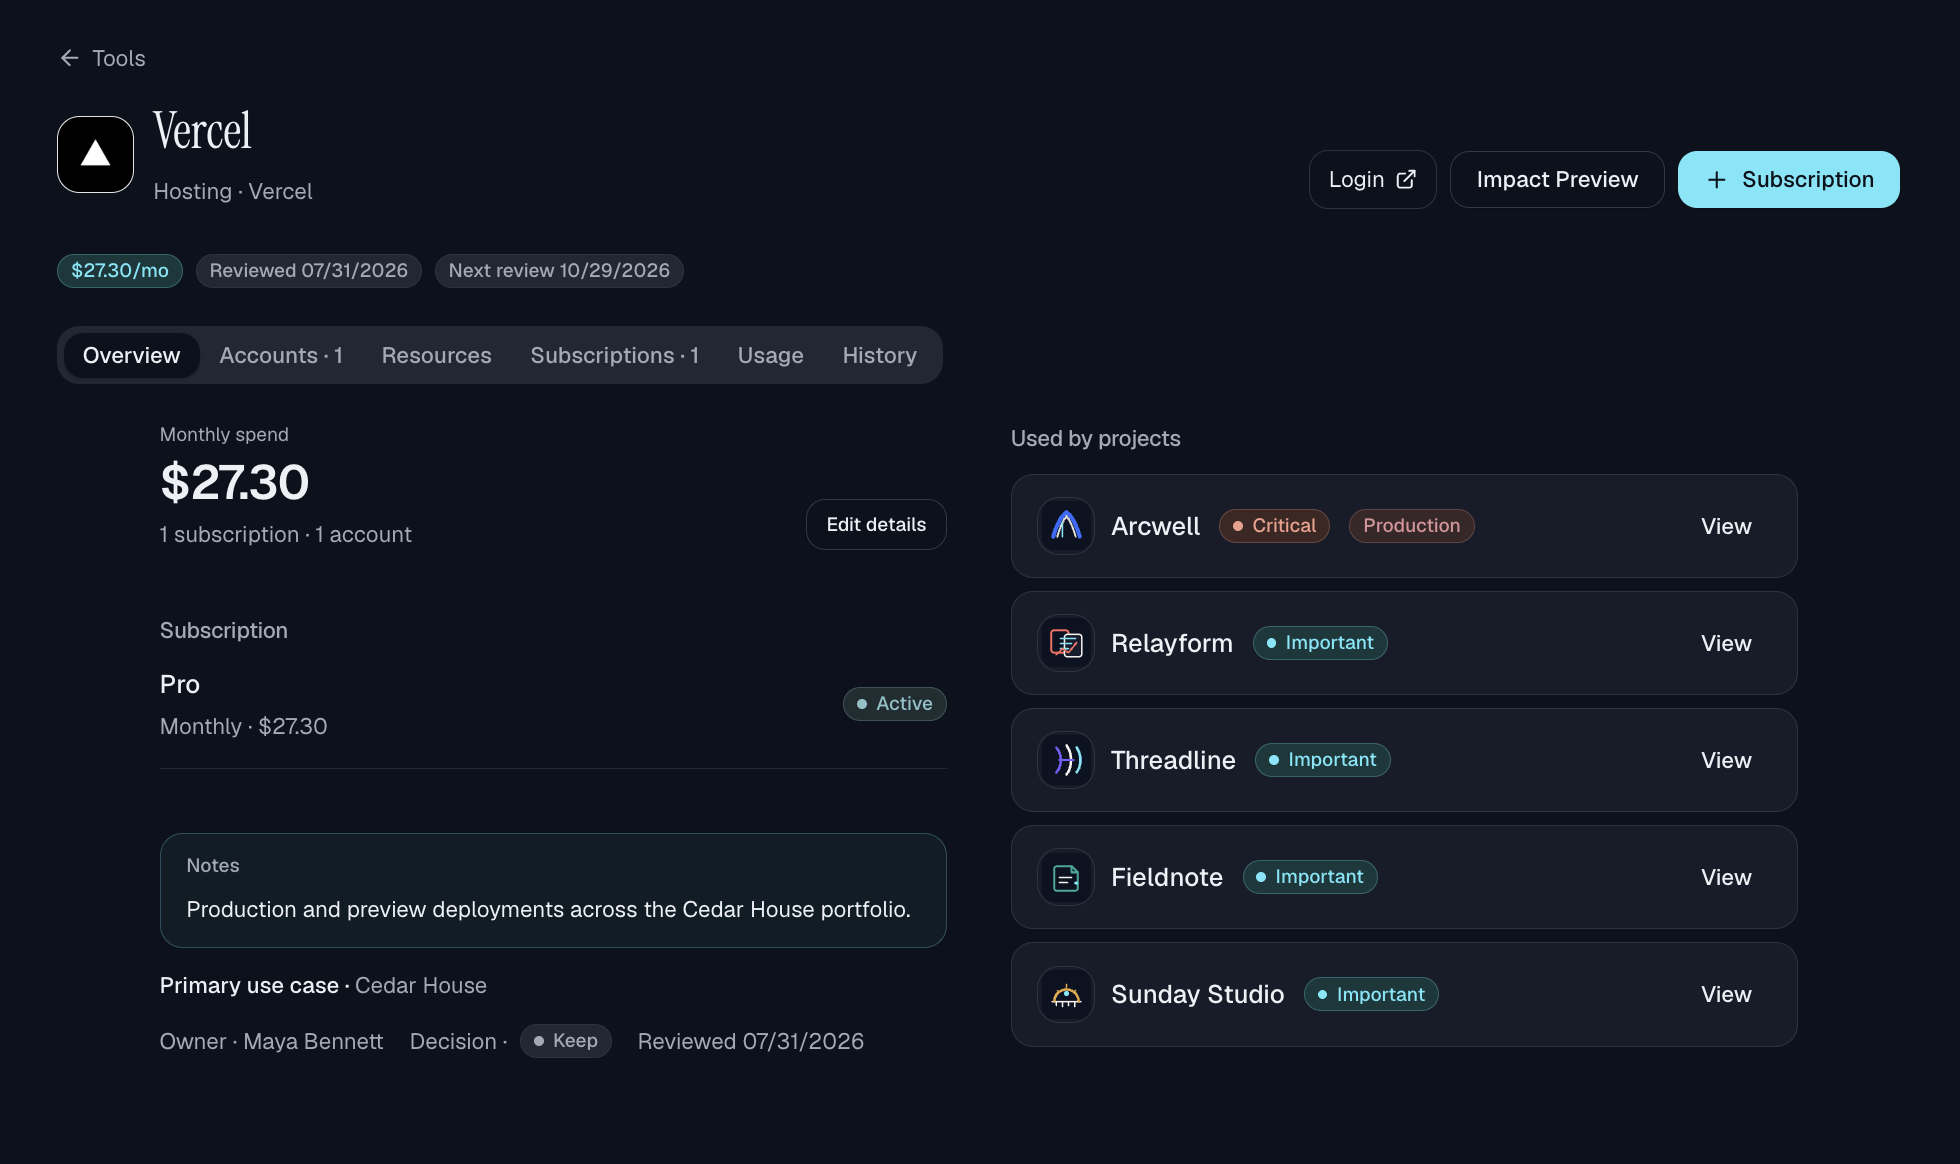The width and height of the screenshot is (1960, 1164).
Task: Open the Impact Preview
Action: tap(1557, 179)
